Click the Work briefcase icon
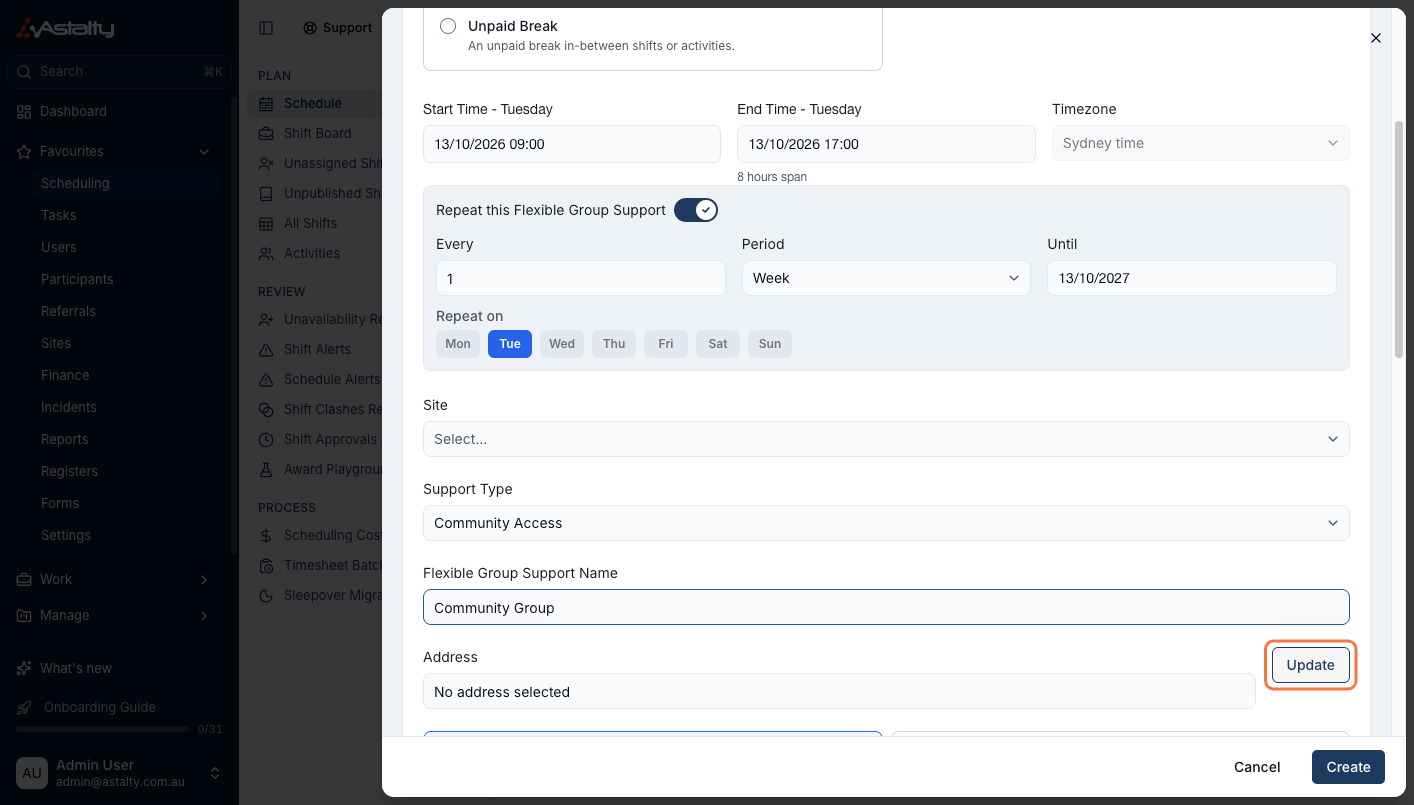This screenshot has height=805, width=1414. tap(24, 580)
